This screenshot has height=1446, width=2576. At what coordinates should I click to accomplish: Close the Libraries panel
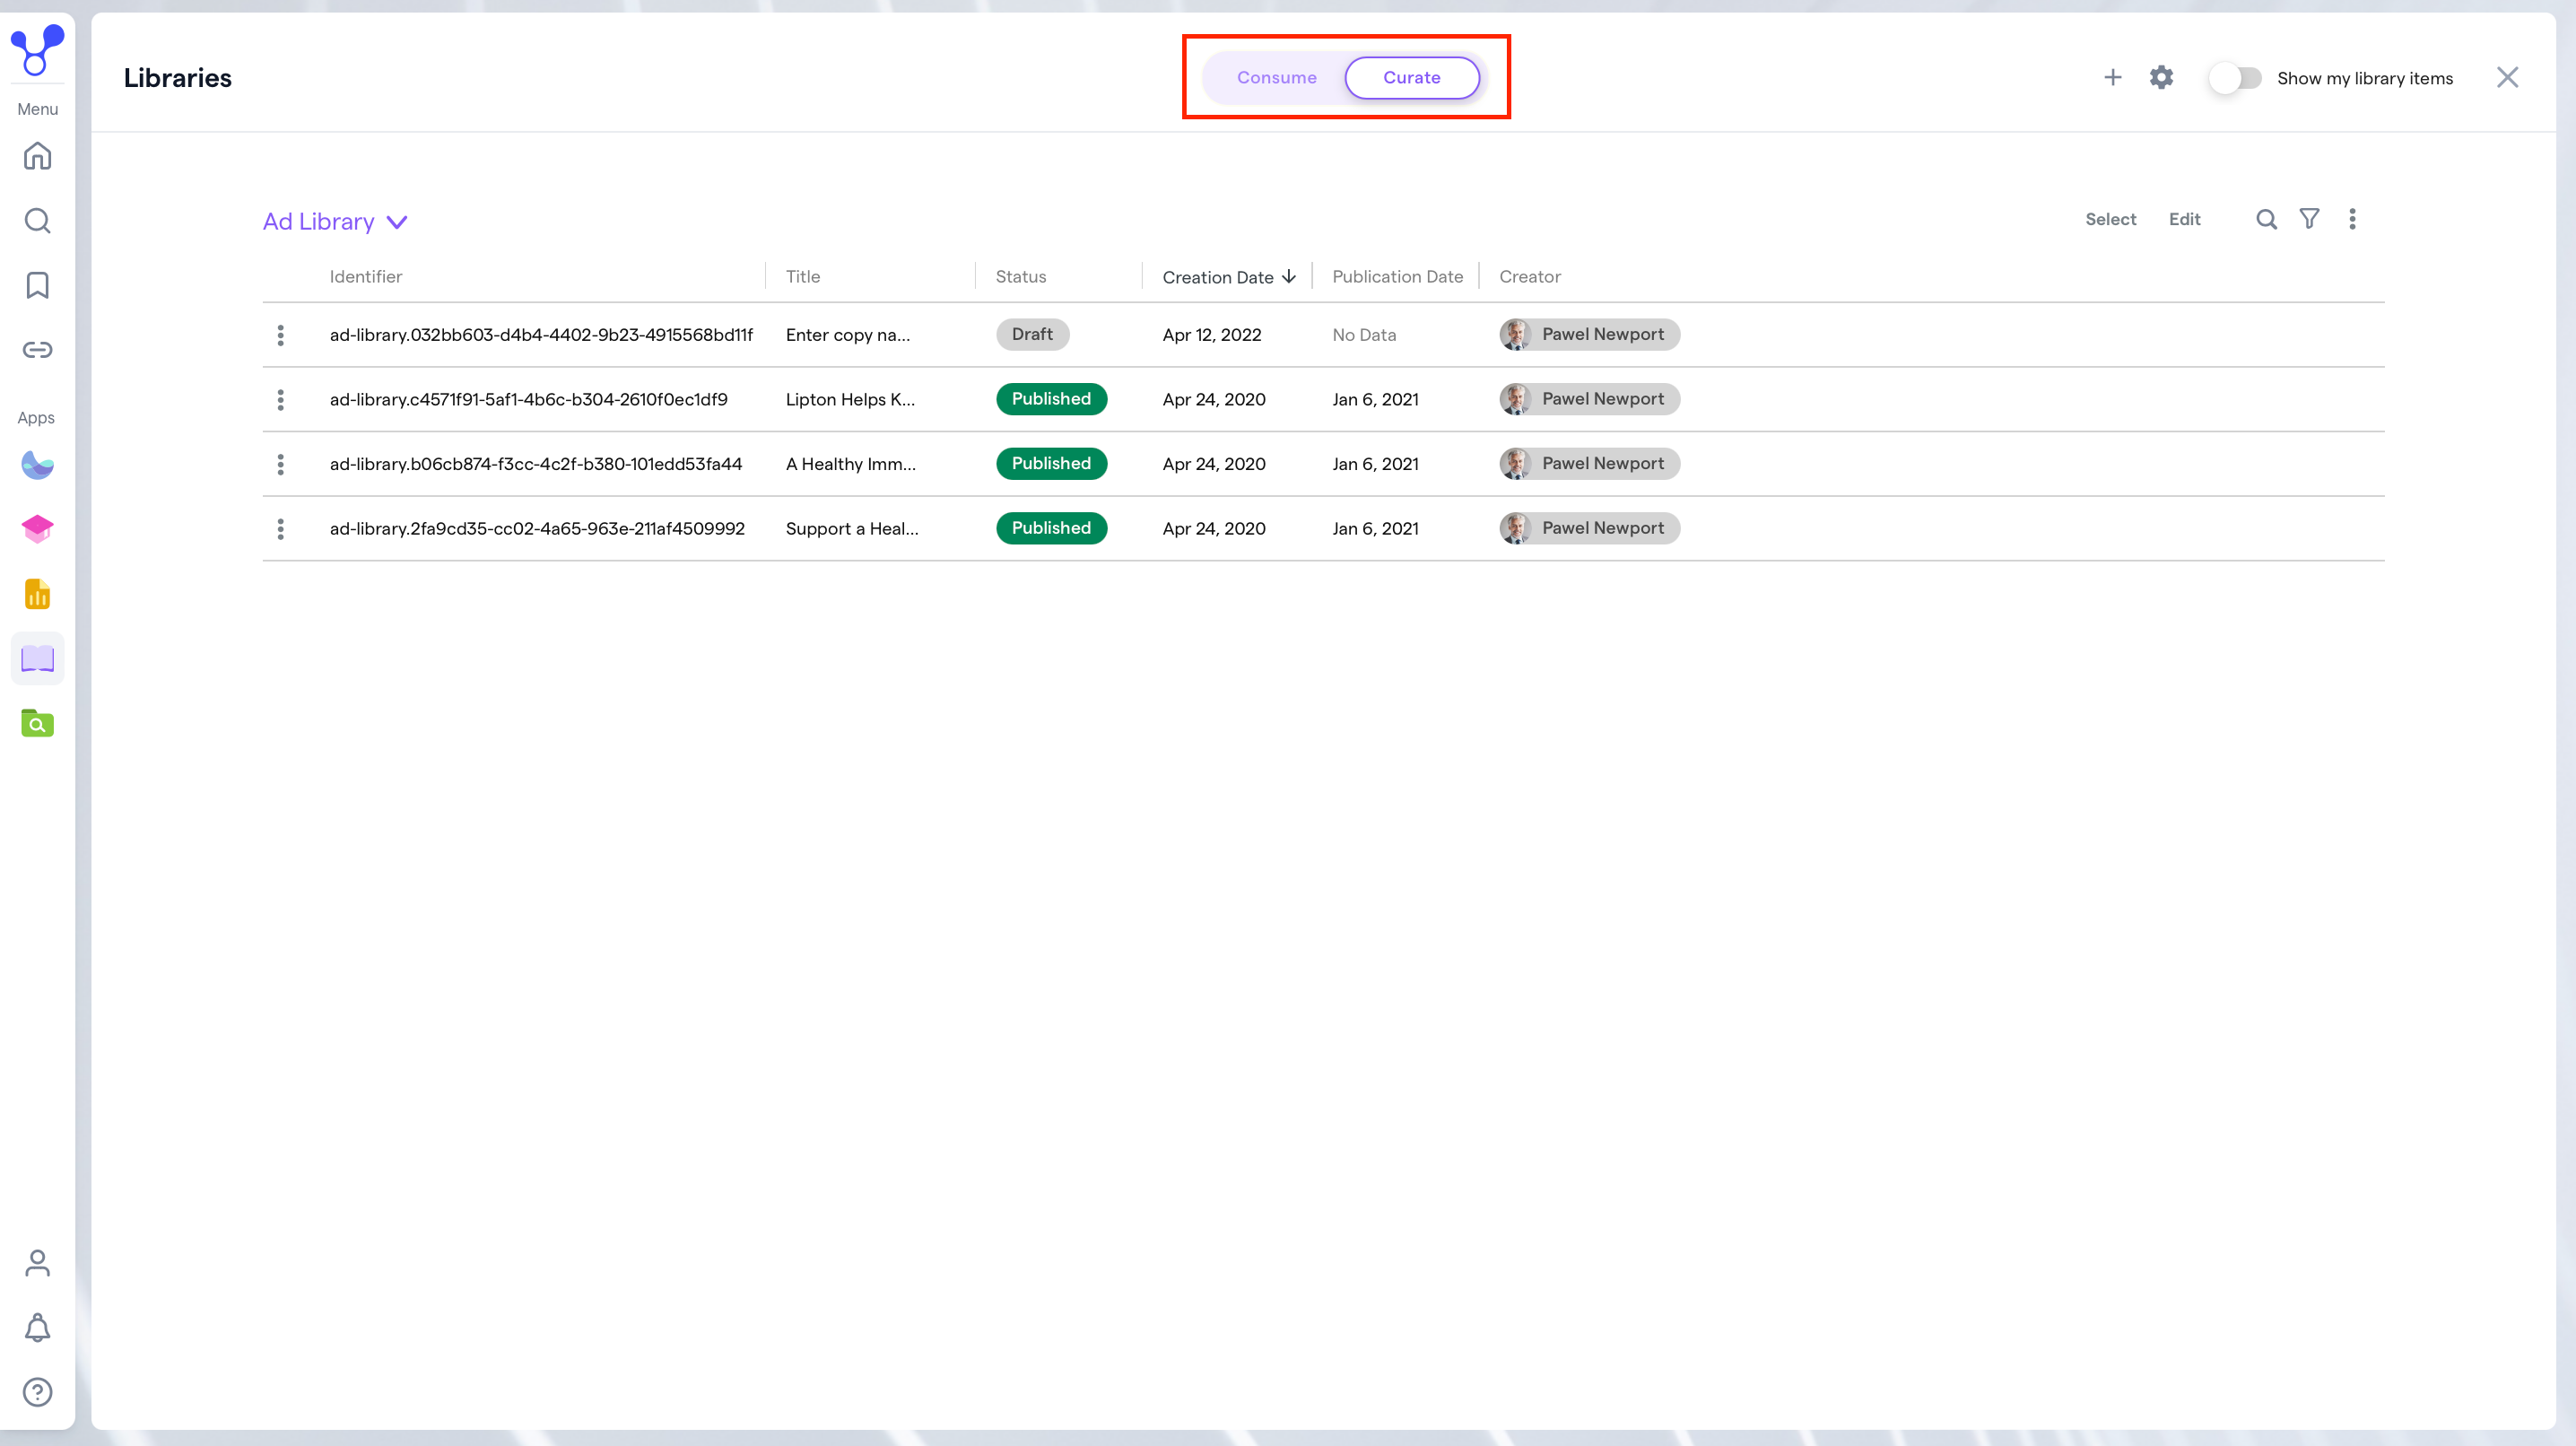tap(2508, 77)
